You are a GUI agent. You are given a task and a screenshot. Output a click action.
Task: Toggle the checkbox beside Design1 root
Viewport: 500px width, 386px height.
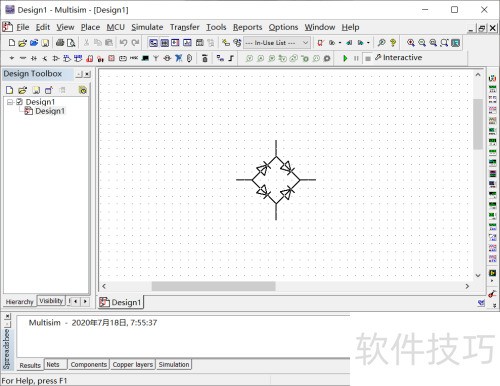coord(19,102)
